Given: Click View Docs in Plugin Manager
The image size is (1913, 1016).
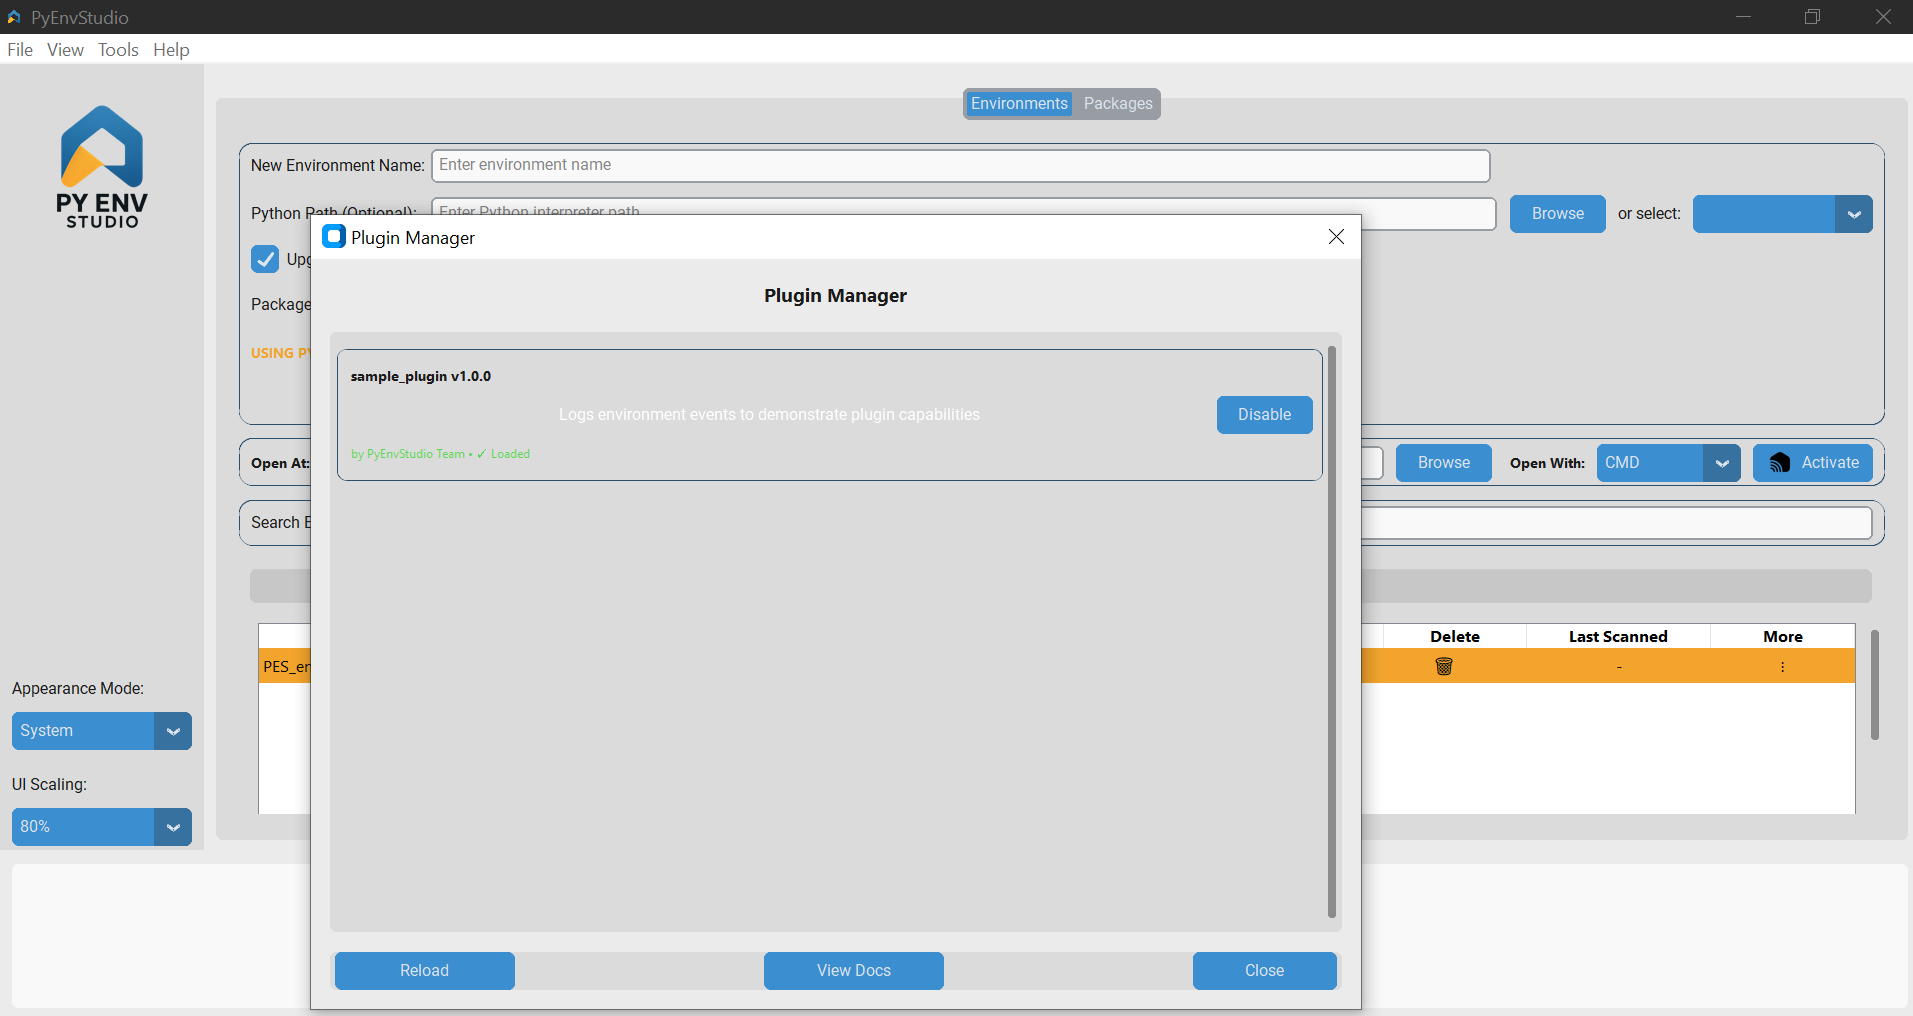Looking at the screenshot, I should click(x=854, y=971).
